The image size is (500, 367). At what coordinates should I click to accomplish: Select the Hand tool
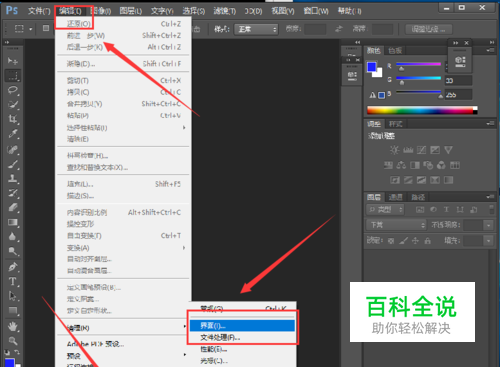(13, 326)
